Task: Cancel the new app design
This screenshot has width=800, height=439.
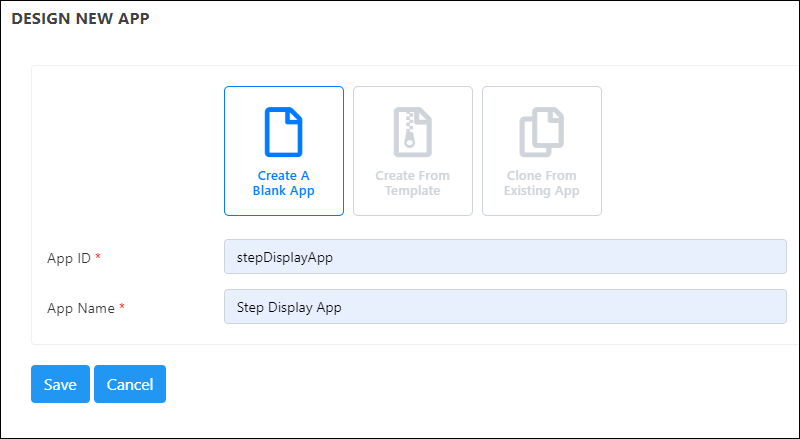Action: click(x=130, y=384)
